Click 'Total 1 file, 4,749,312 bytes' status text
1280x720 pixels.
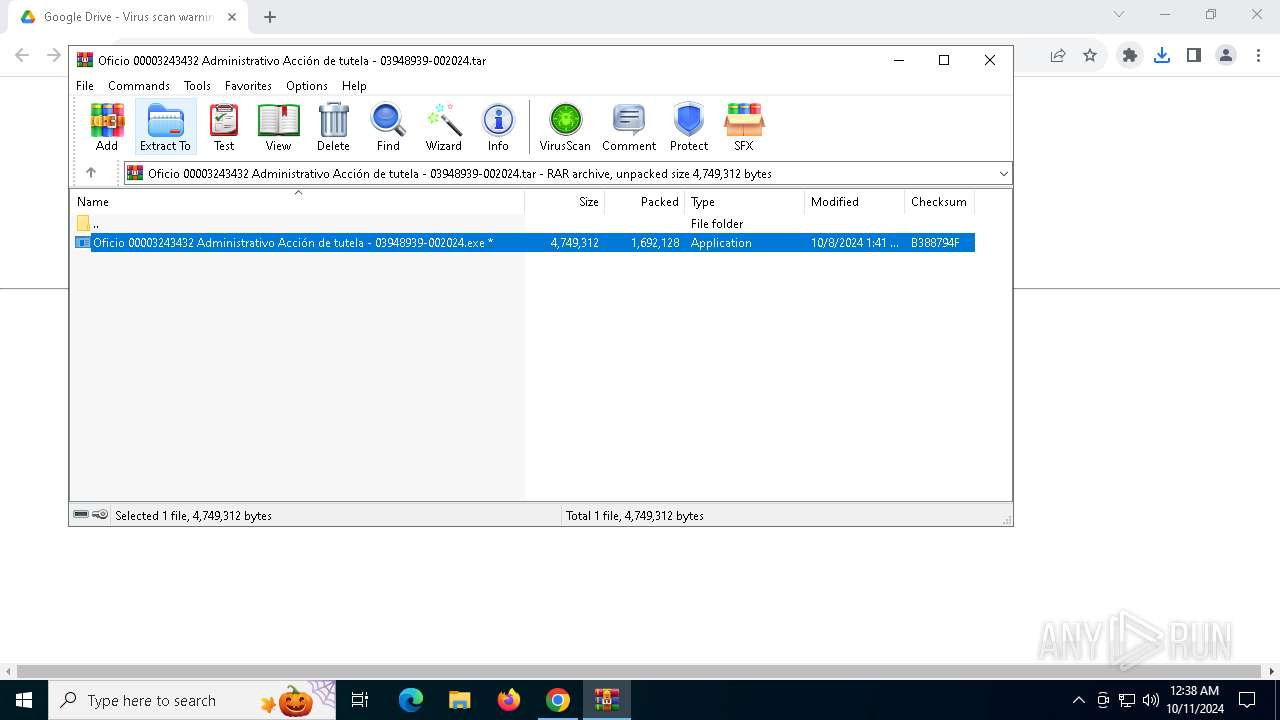(x=635, y=516)
